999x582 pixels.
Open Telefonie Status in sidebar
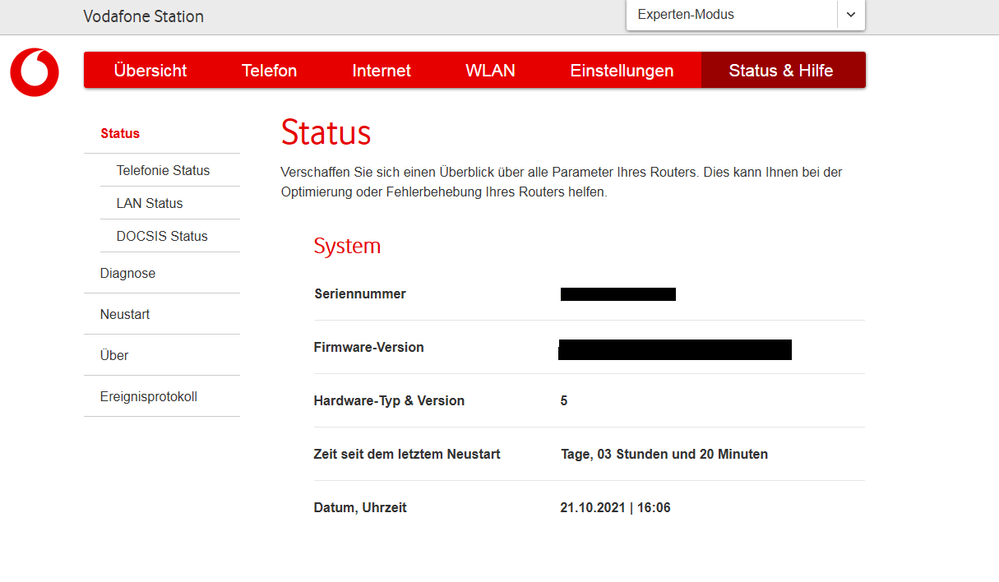pyautogui.click(x=162, y=170)
